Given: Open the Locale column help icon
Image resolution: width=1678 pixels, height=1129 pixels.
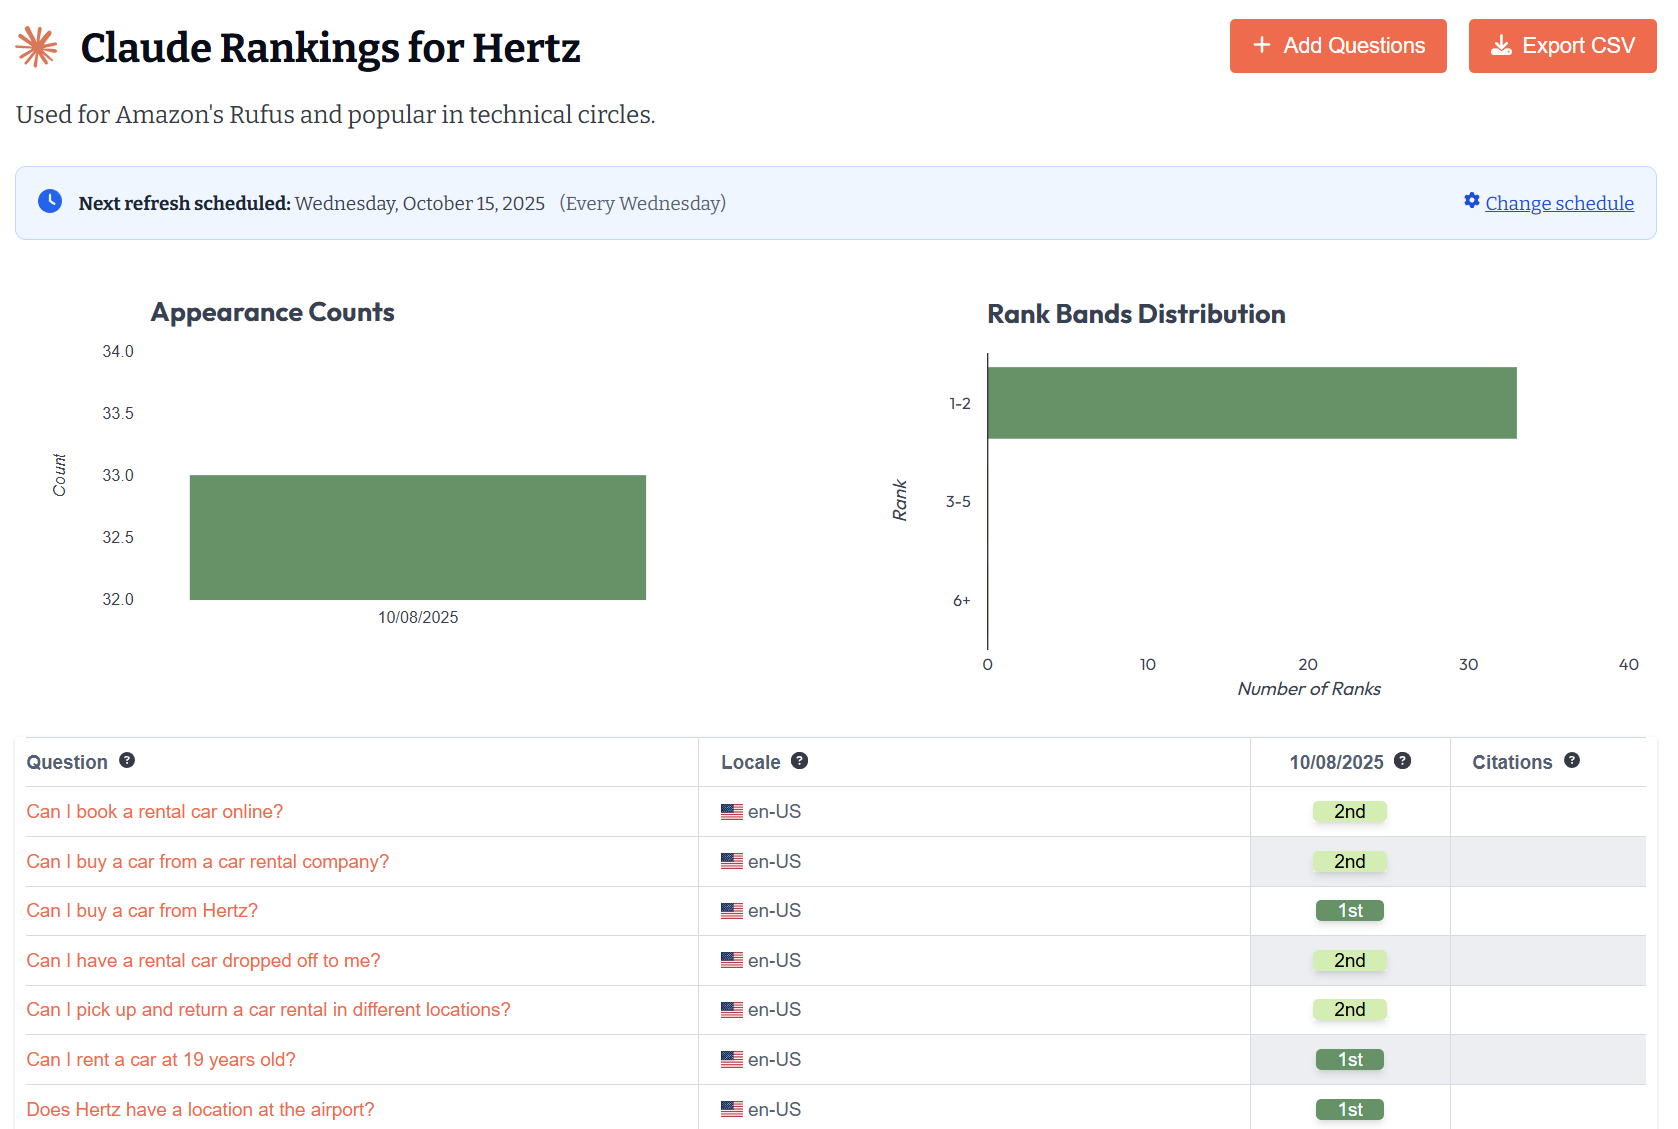Looking at the screenshot, I should click(x=799, y=760).
